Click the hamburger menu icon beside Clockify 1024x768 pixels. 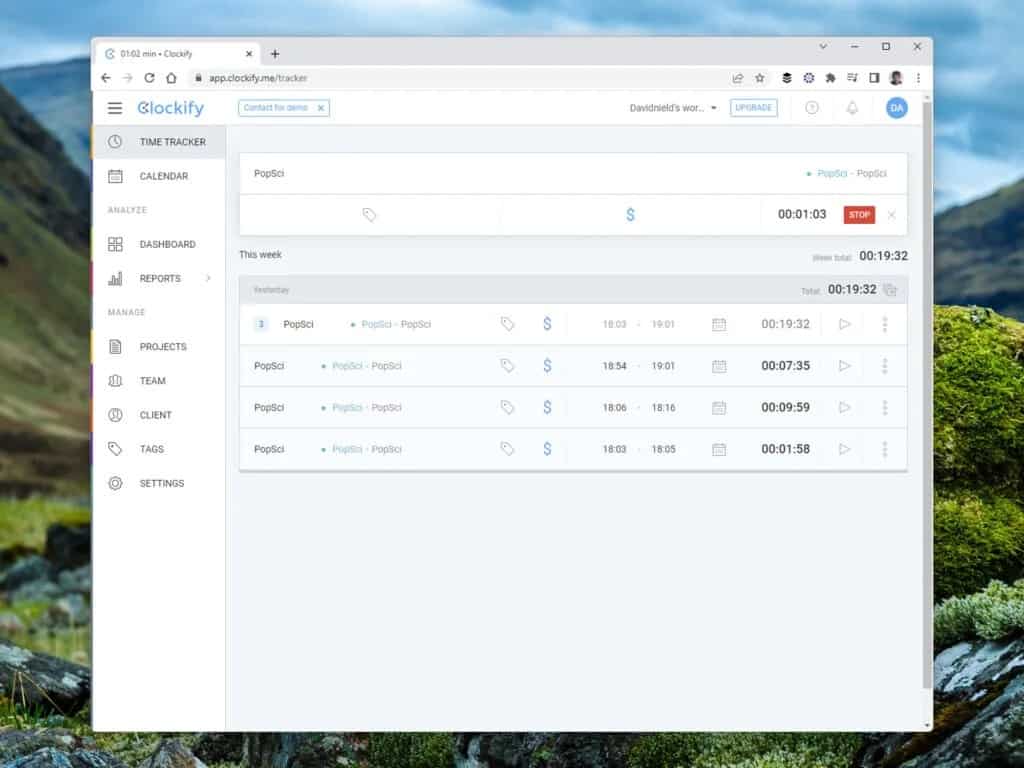tap(115, 108)
